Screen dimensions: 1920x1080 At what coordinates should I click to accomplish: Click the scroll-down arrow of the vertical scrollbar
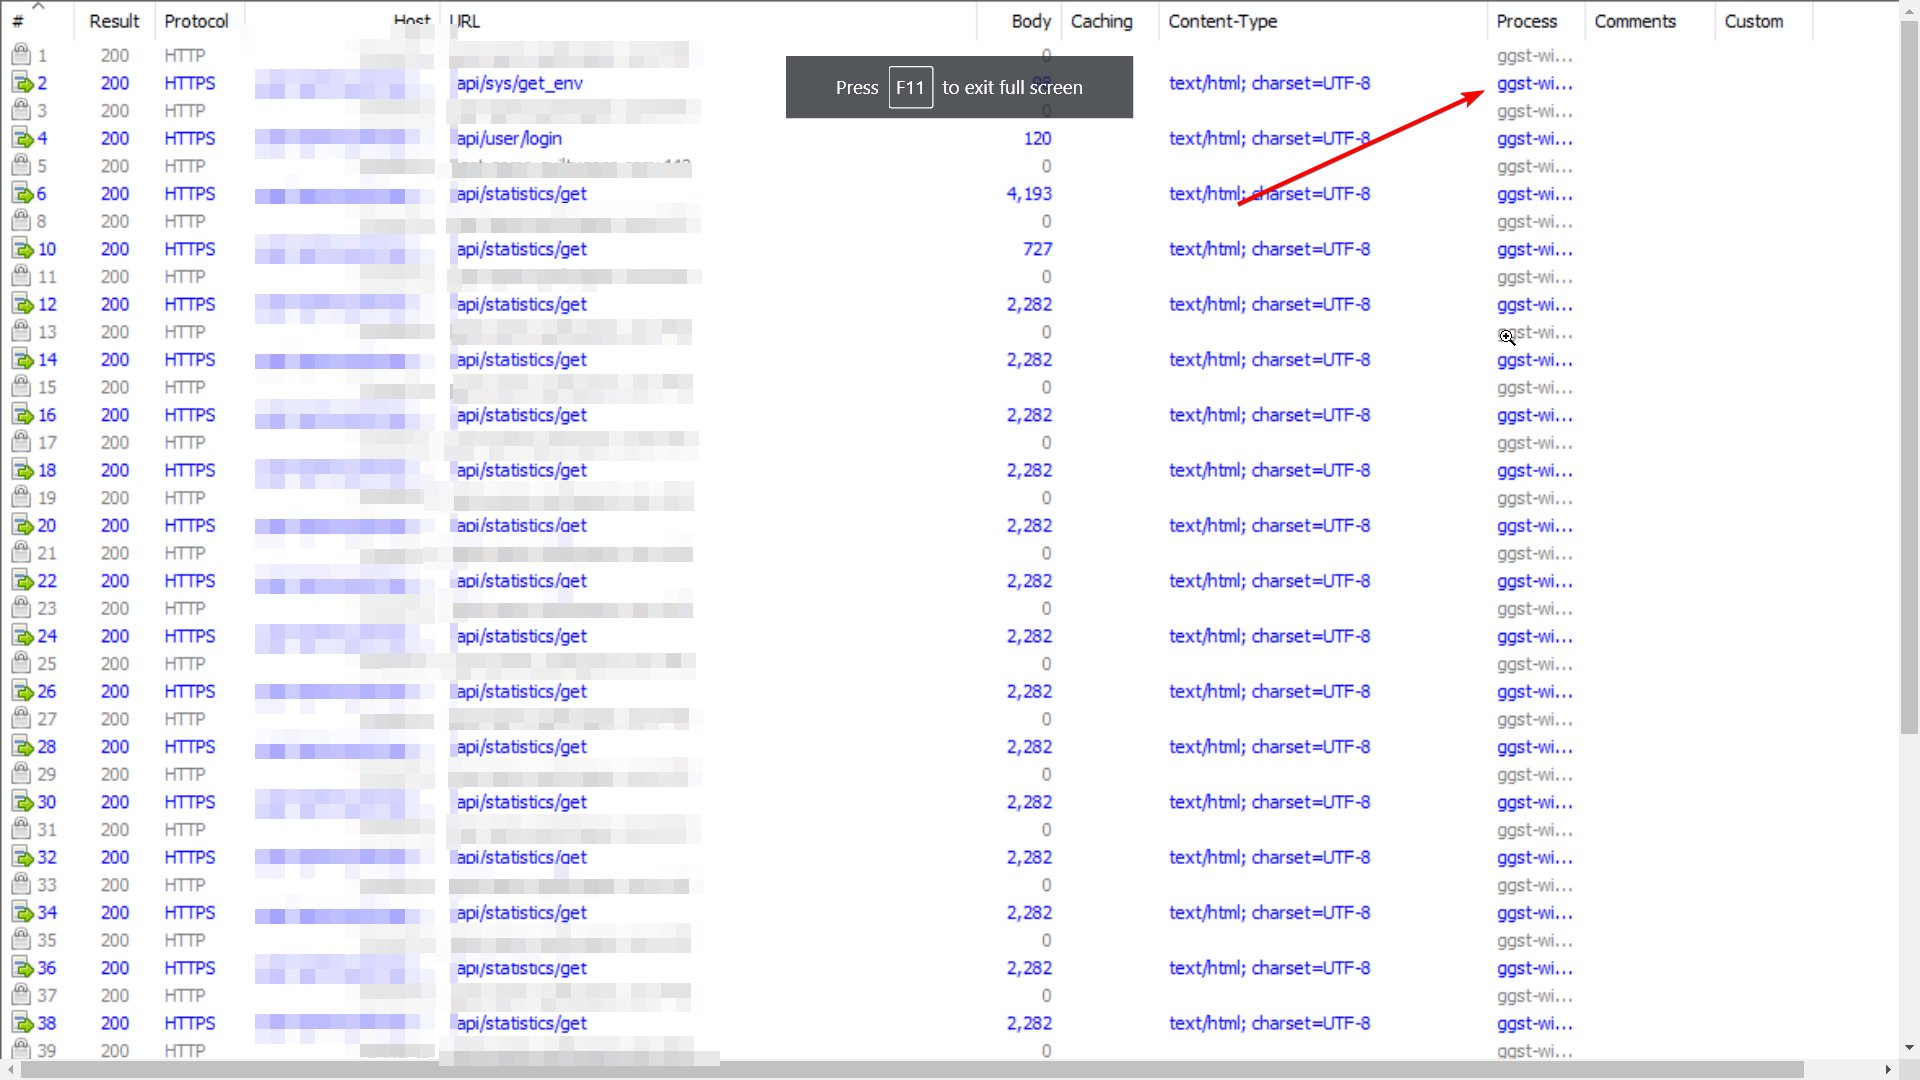[x=1909, y=1048]
